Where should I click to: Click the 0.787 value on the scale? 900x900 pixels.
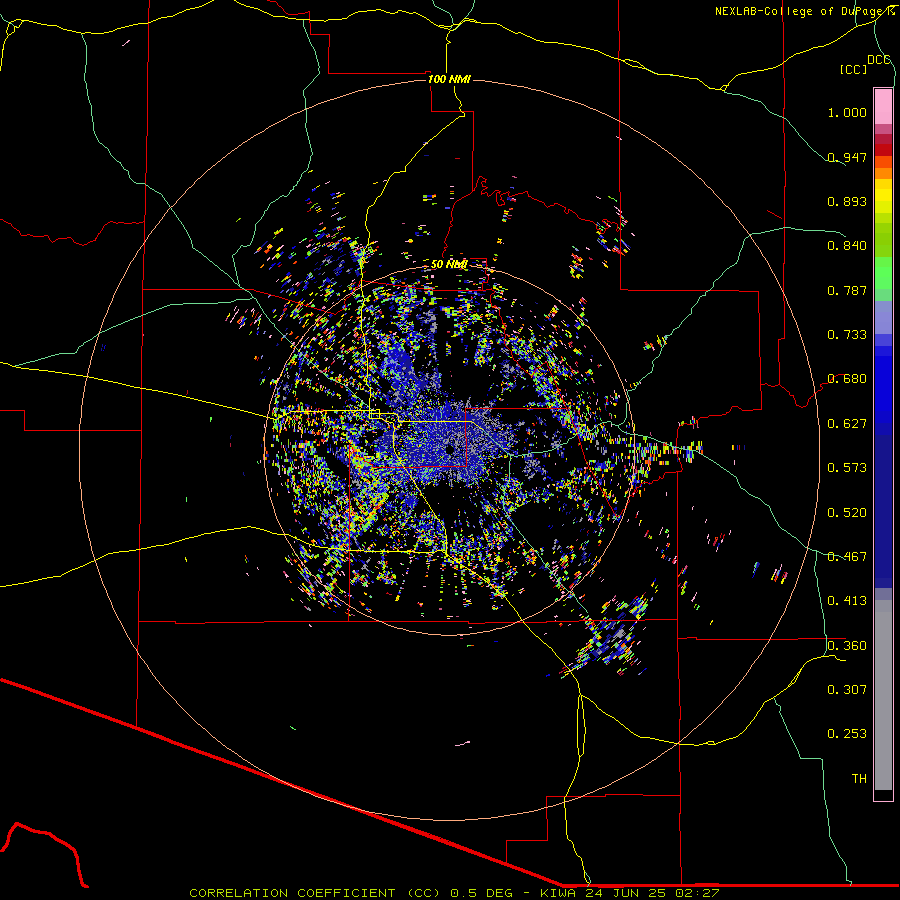click(x=847, y=290)
